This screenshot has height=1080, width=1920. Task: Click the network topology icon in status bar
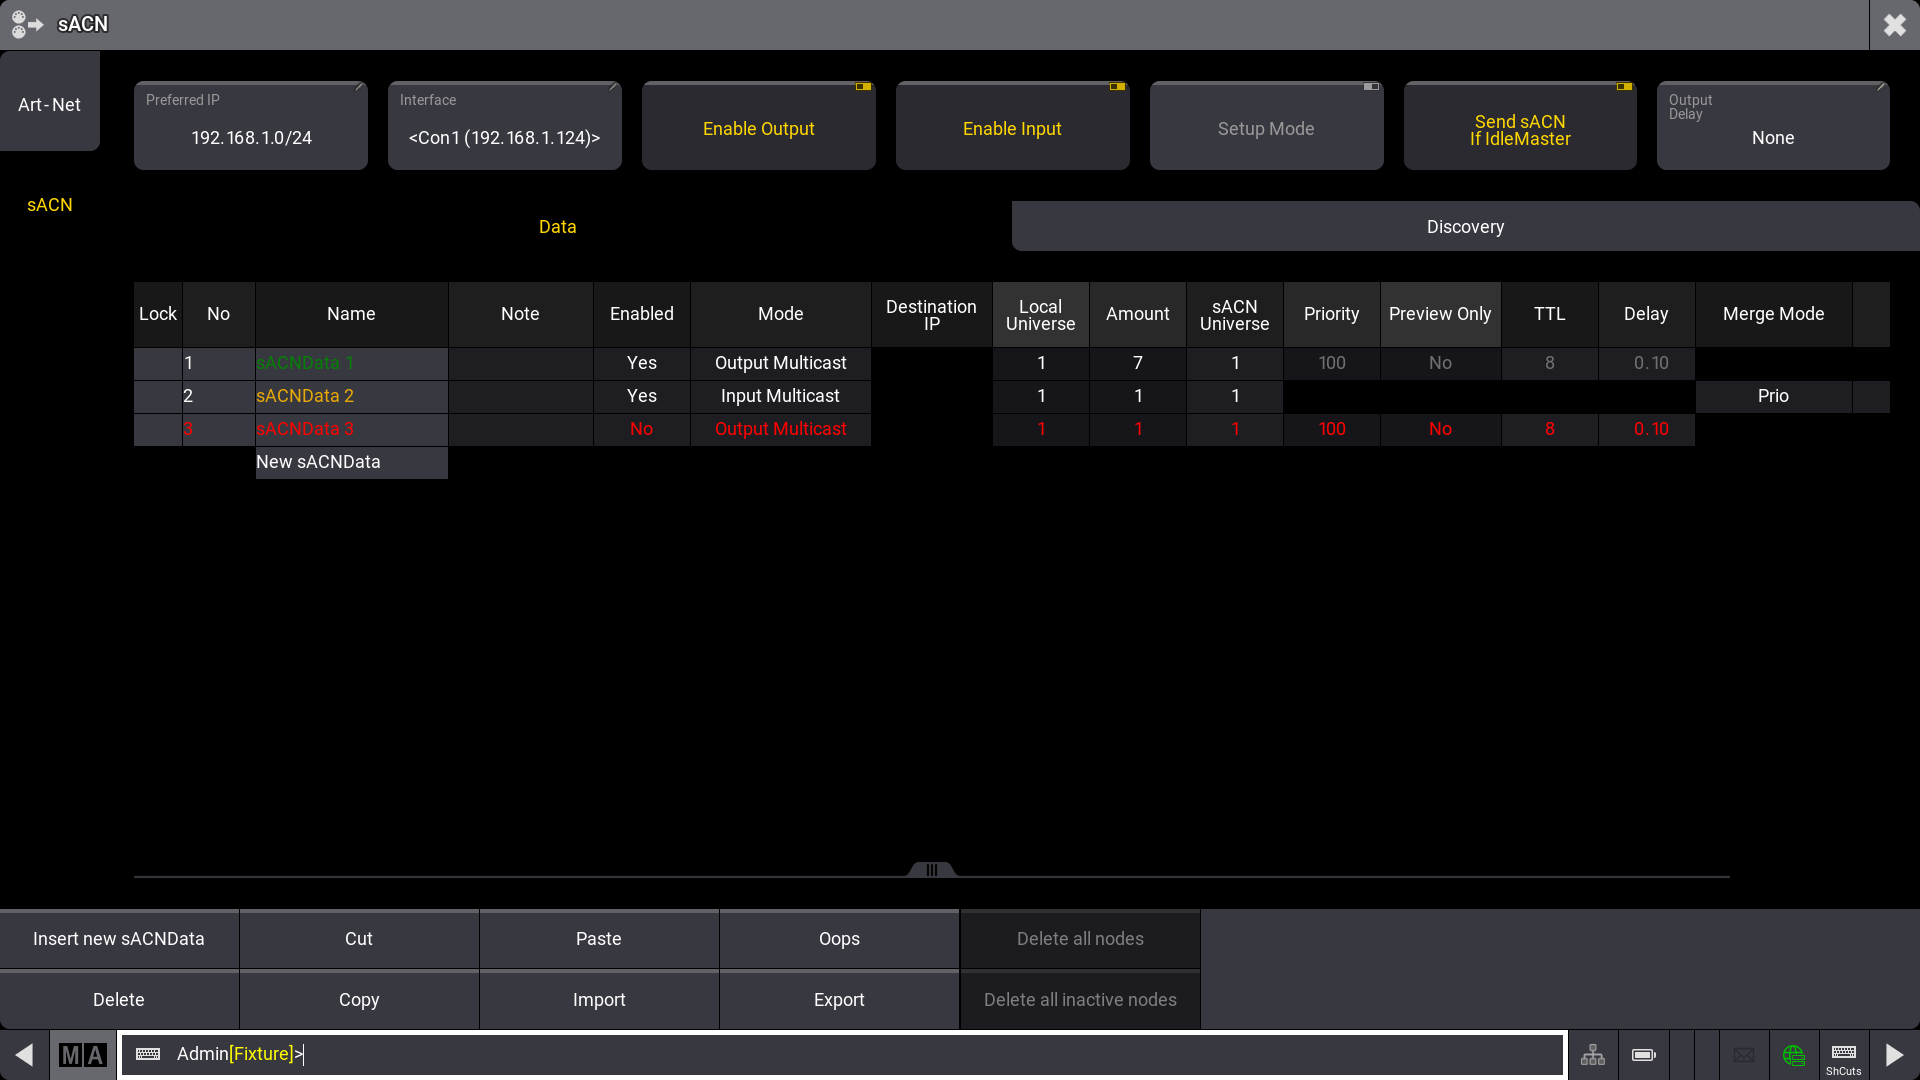[x=1593, y=1055]
